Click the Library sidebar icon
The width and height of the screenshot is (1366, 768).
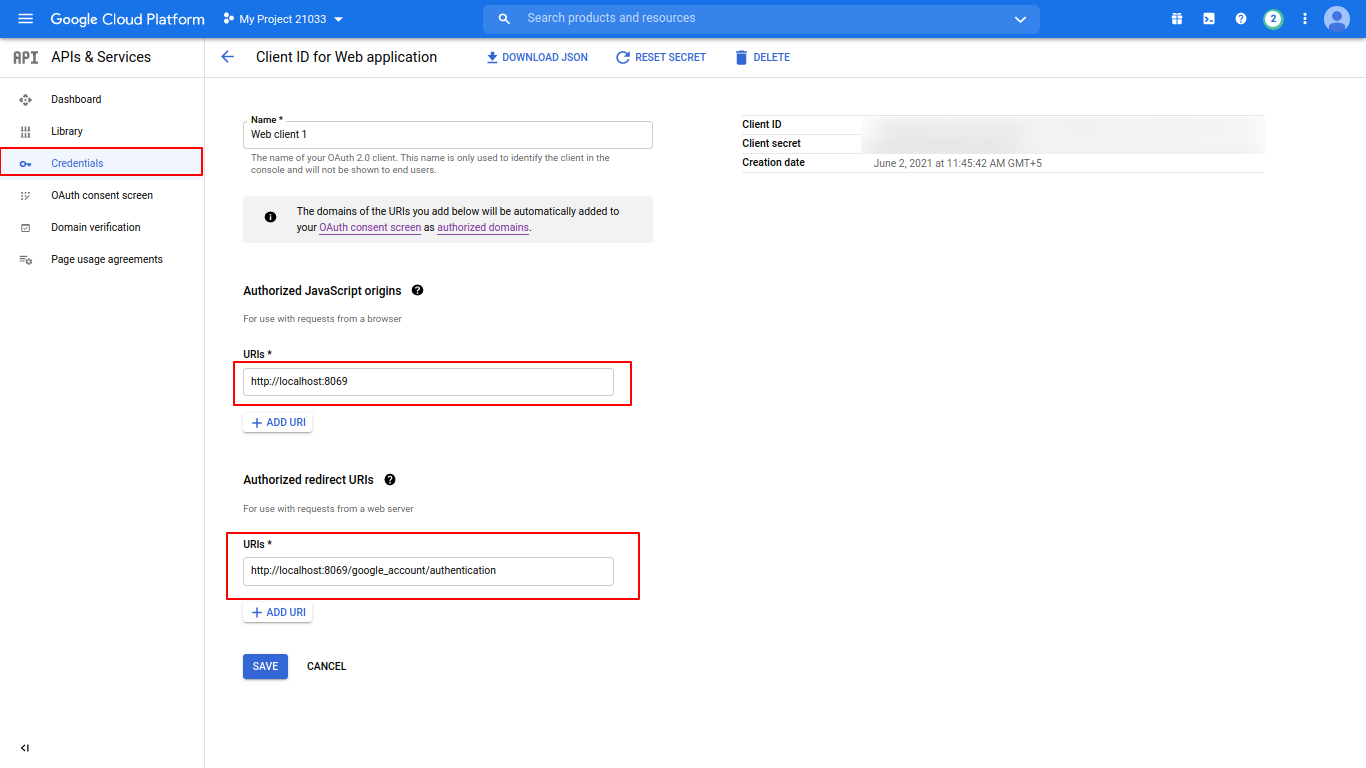point(26,132)
